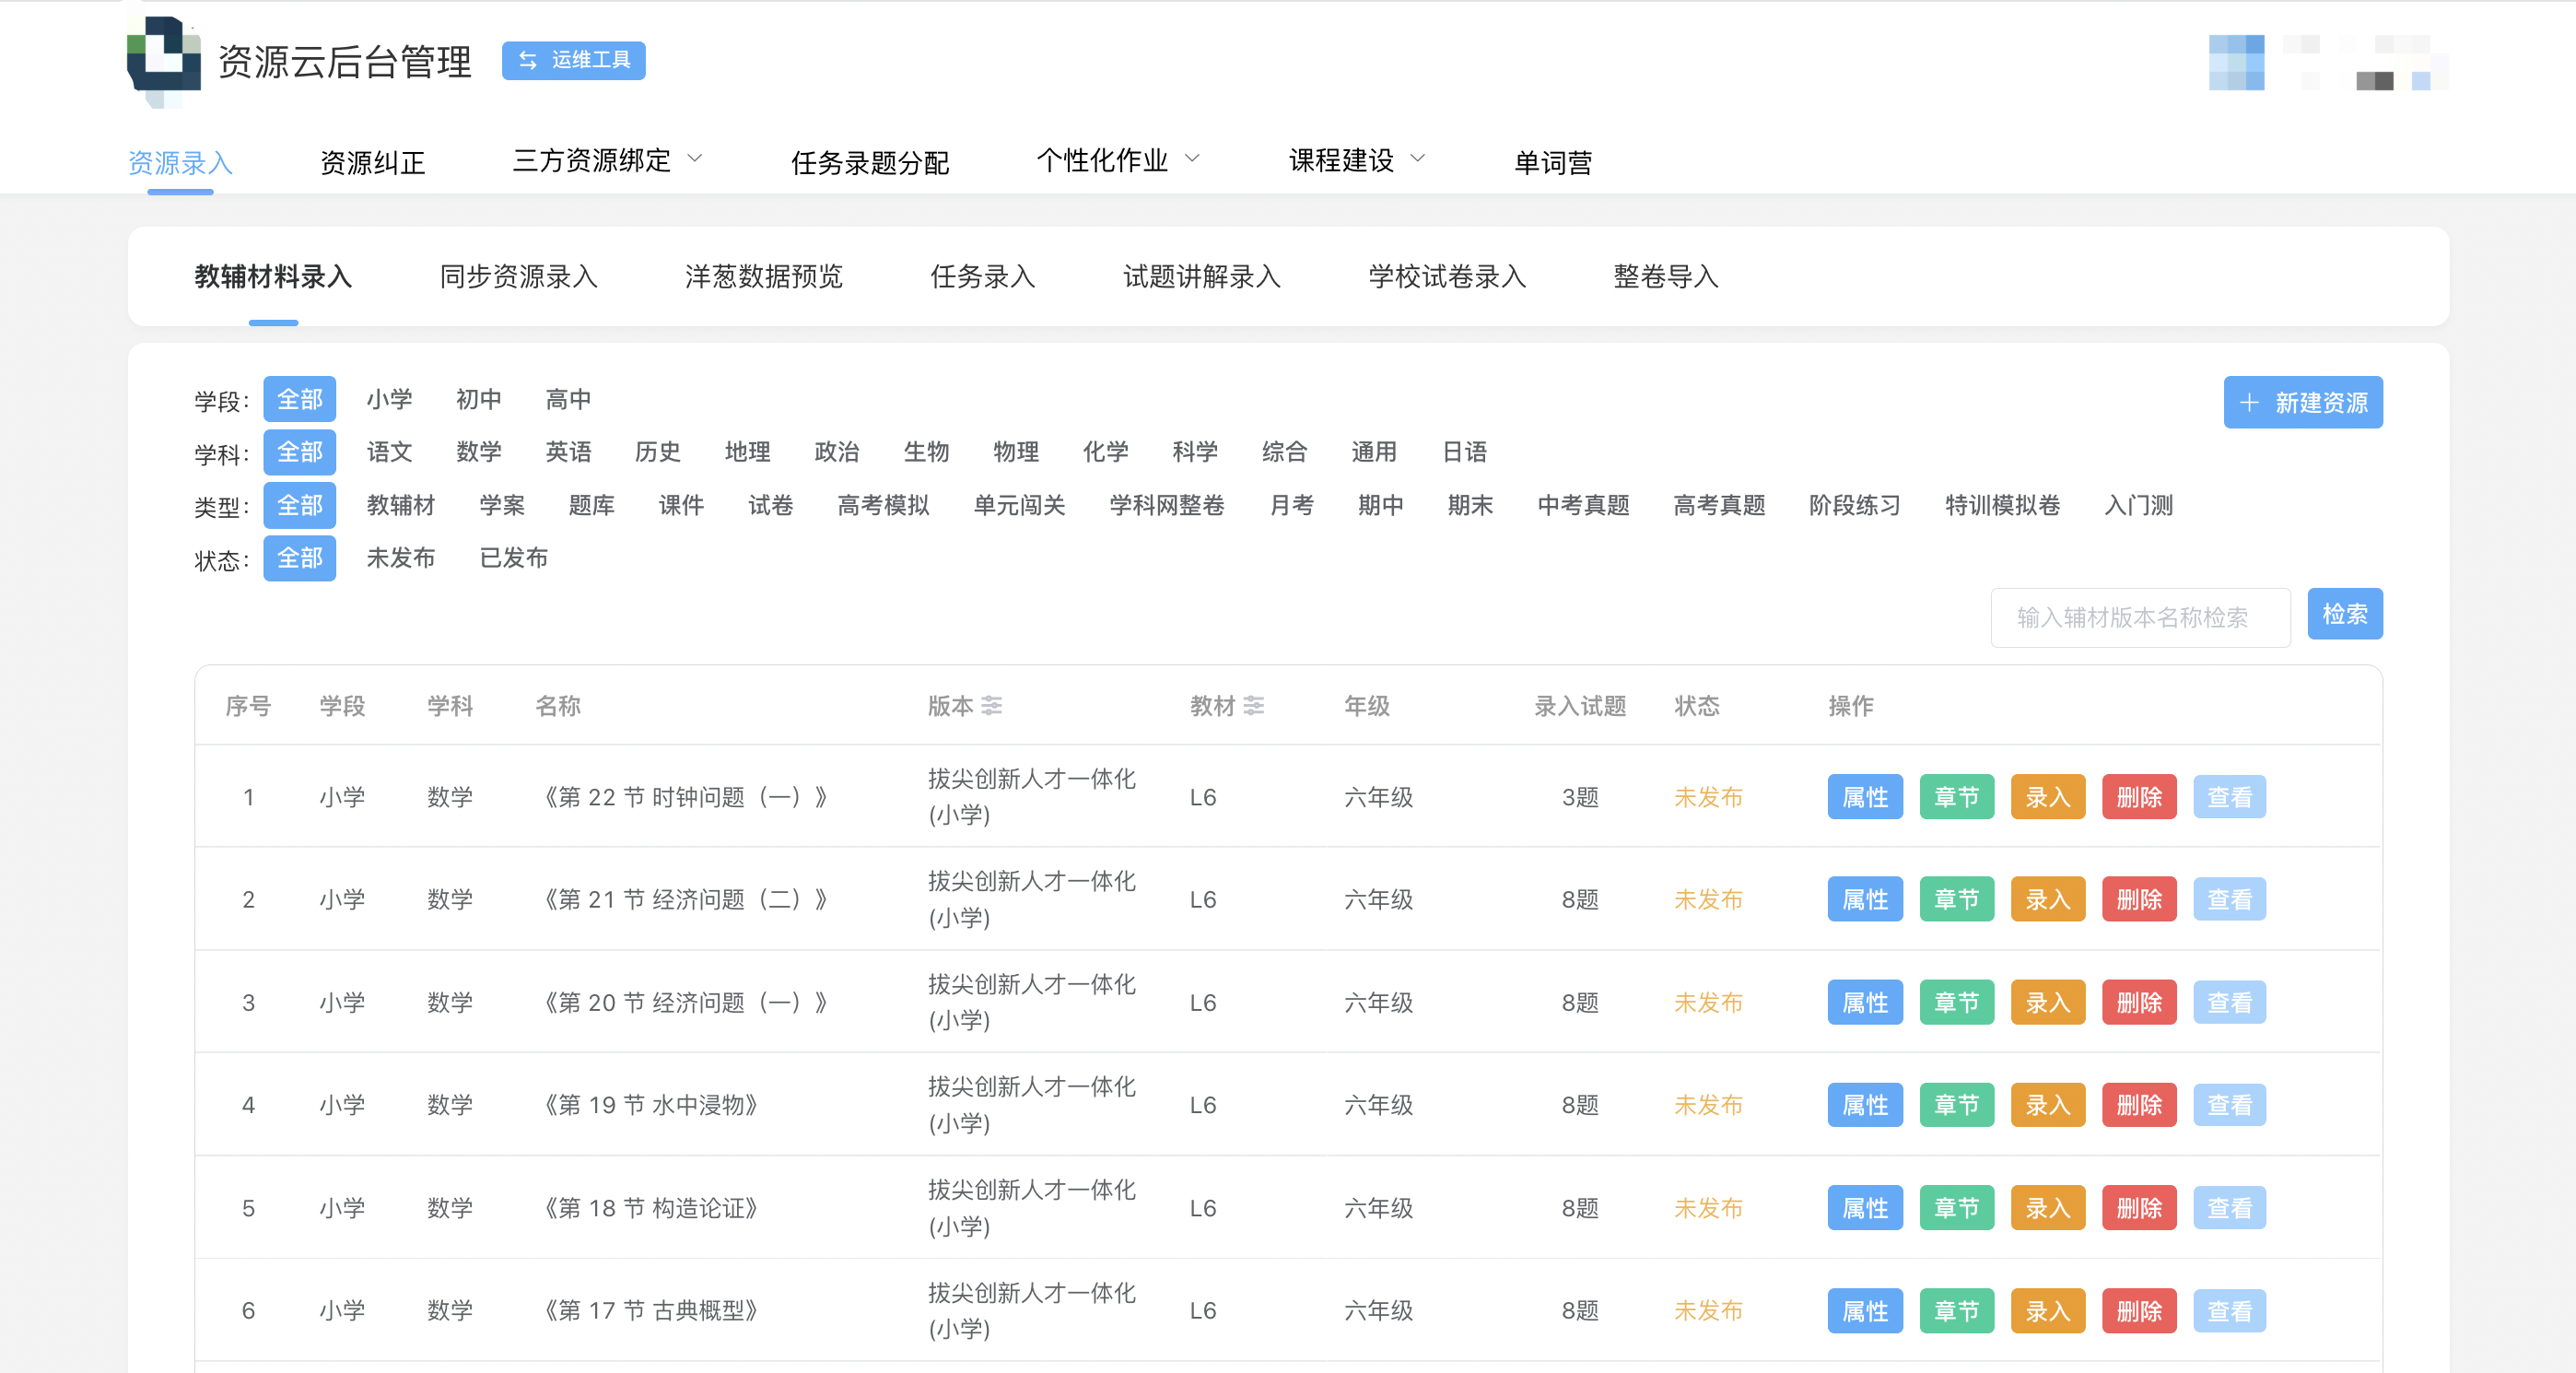Filter 学科 by 数学

[x=478, y=452]
